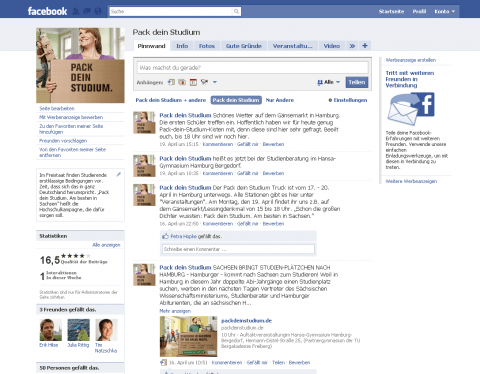
Task: Filter wall by 'Nur Andere'
Action: [280, 100]
